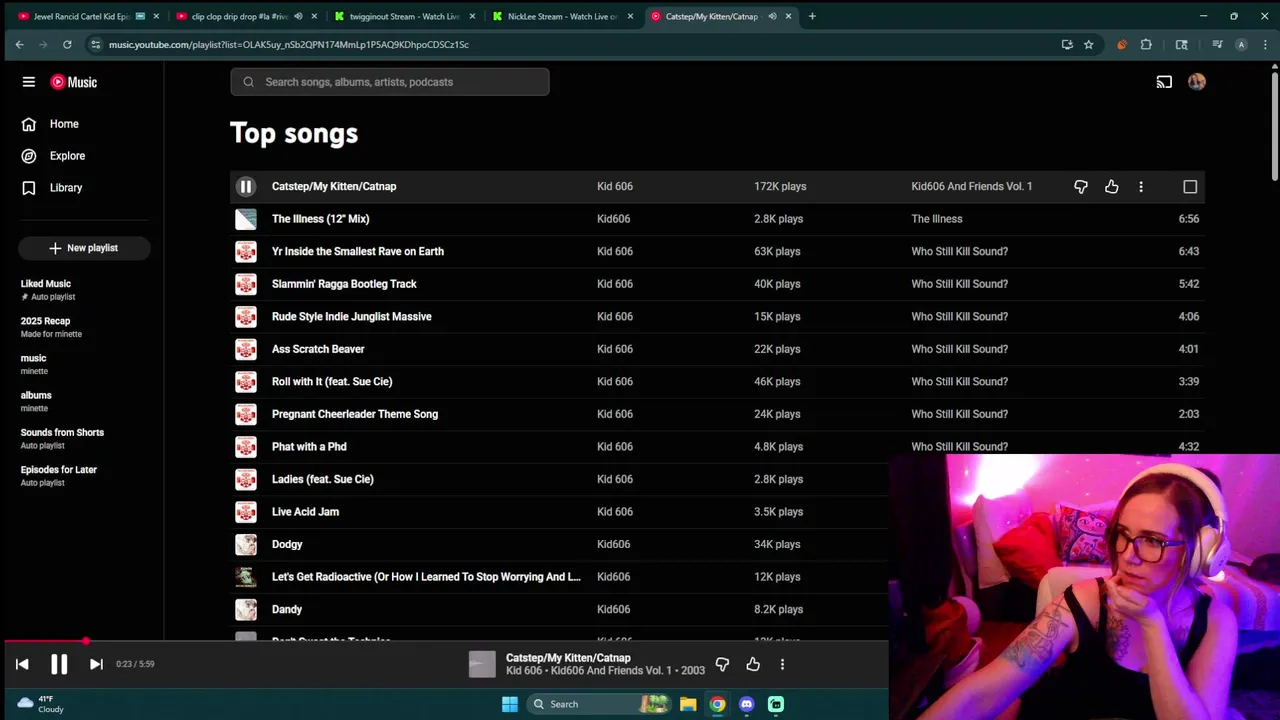
Task: Open a new browser tab
Action: [x=812, y=16]
